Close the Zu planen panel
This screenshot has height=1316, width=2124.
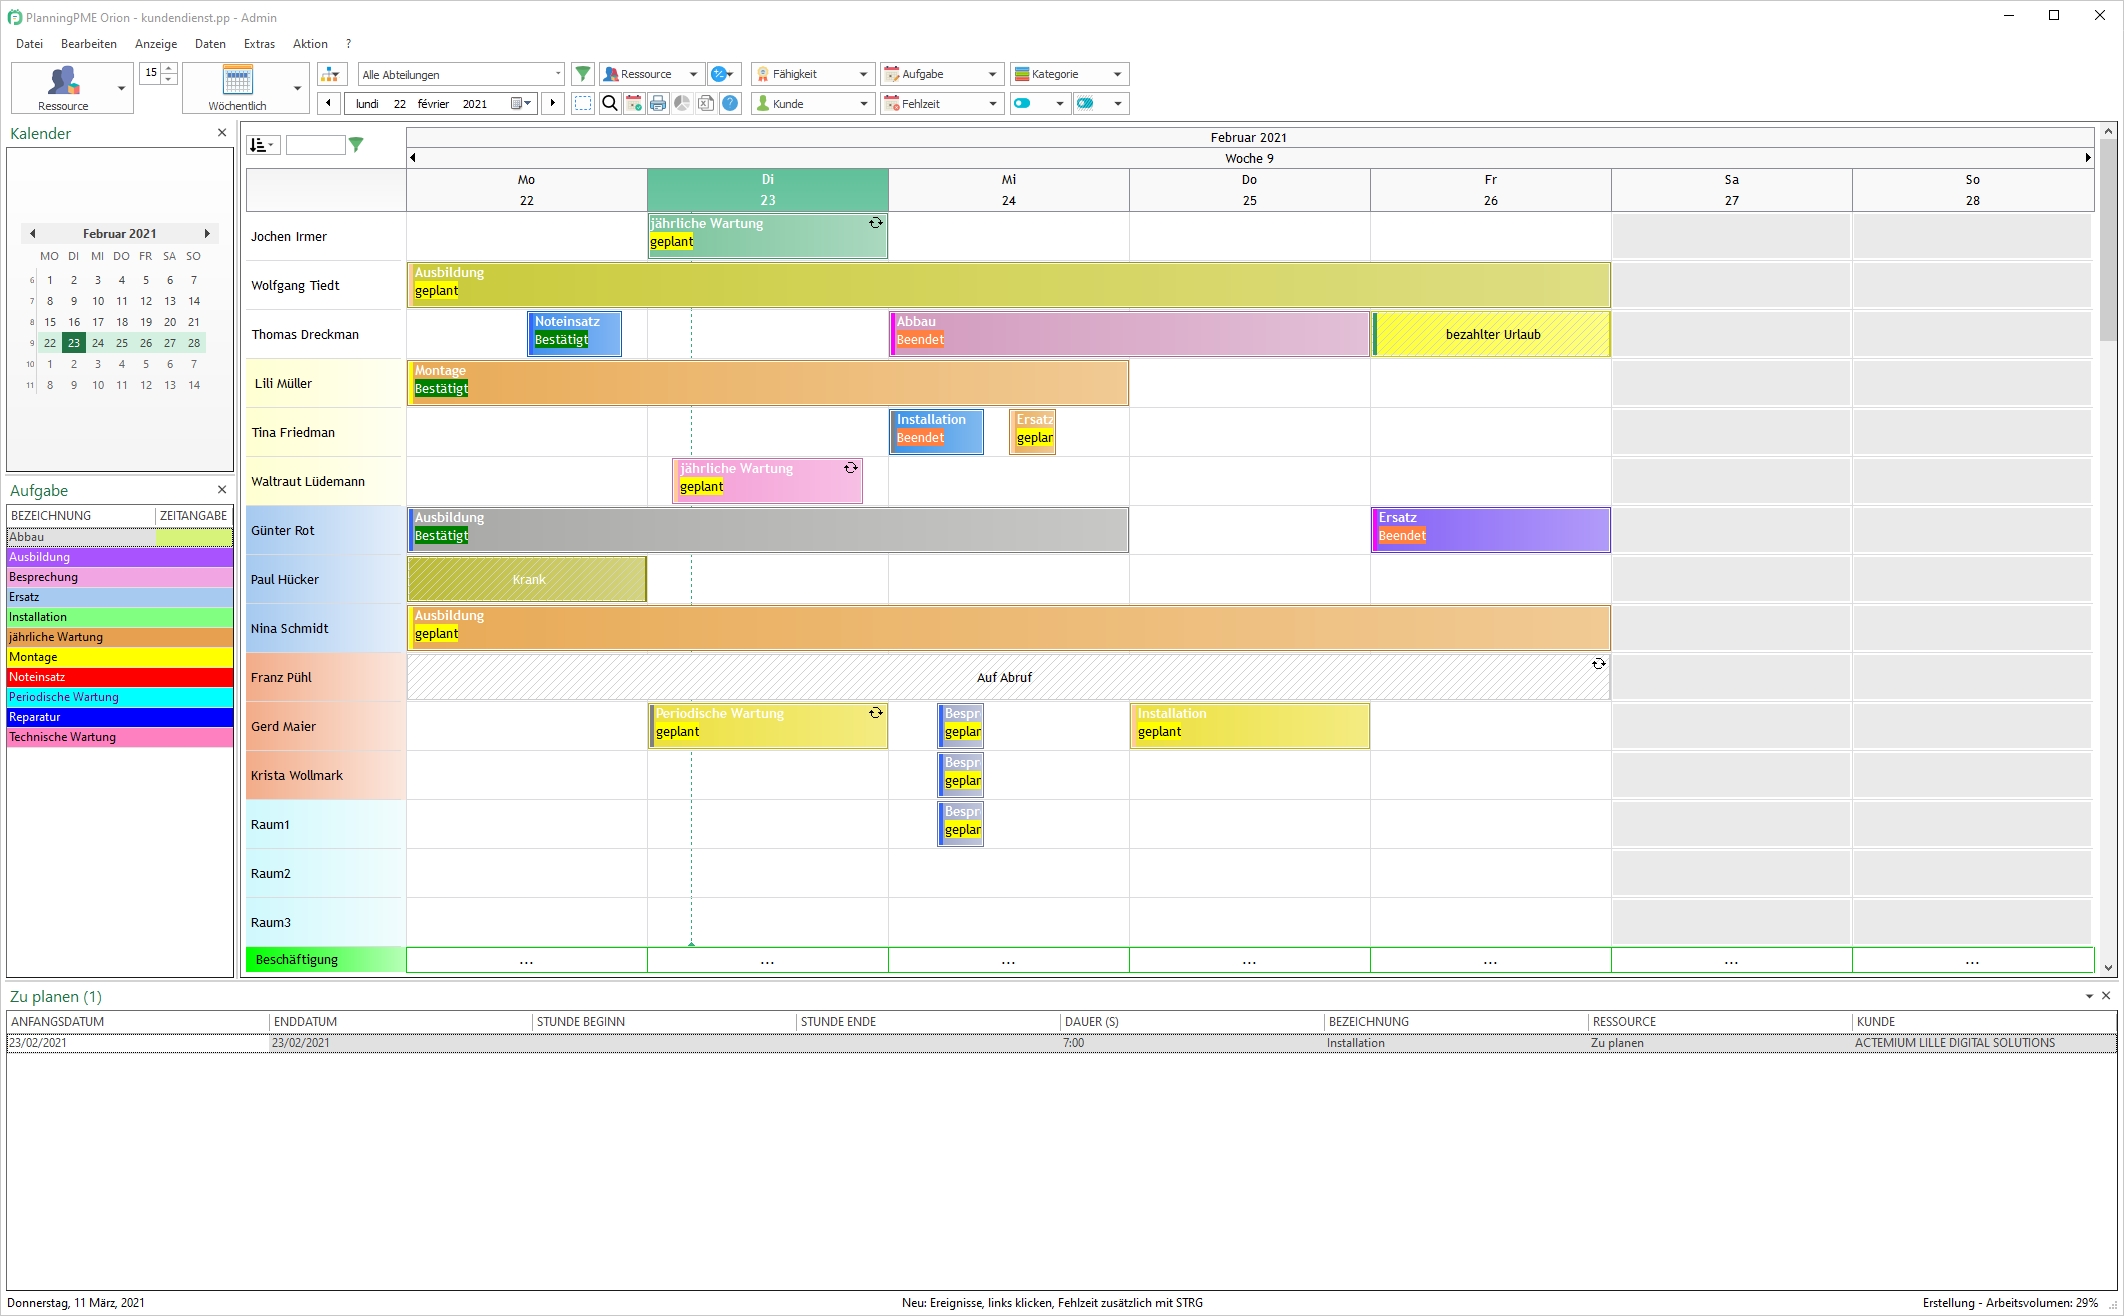click(2106, 995)
